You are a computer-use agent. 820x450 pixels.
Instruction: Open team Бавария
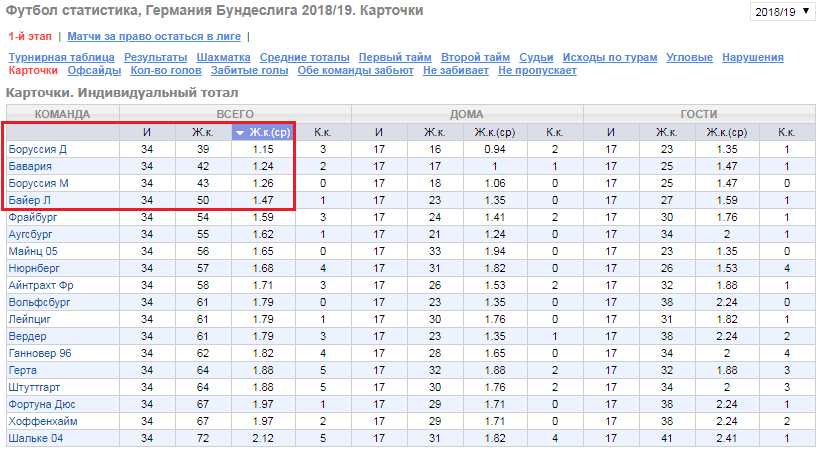(30, 166)
